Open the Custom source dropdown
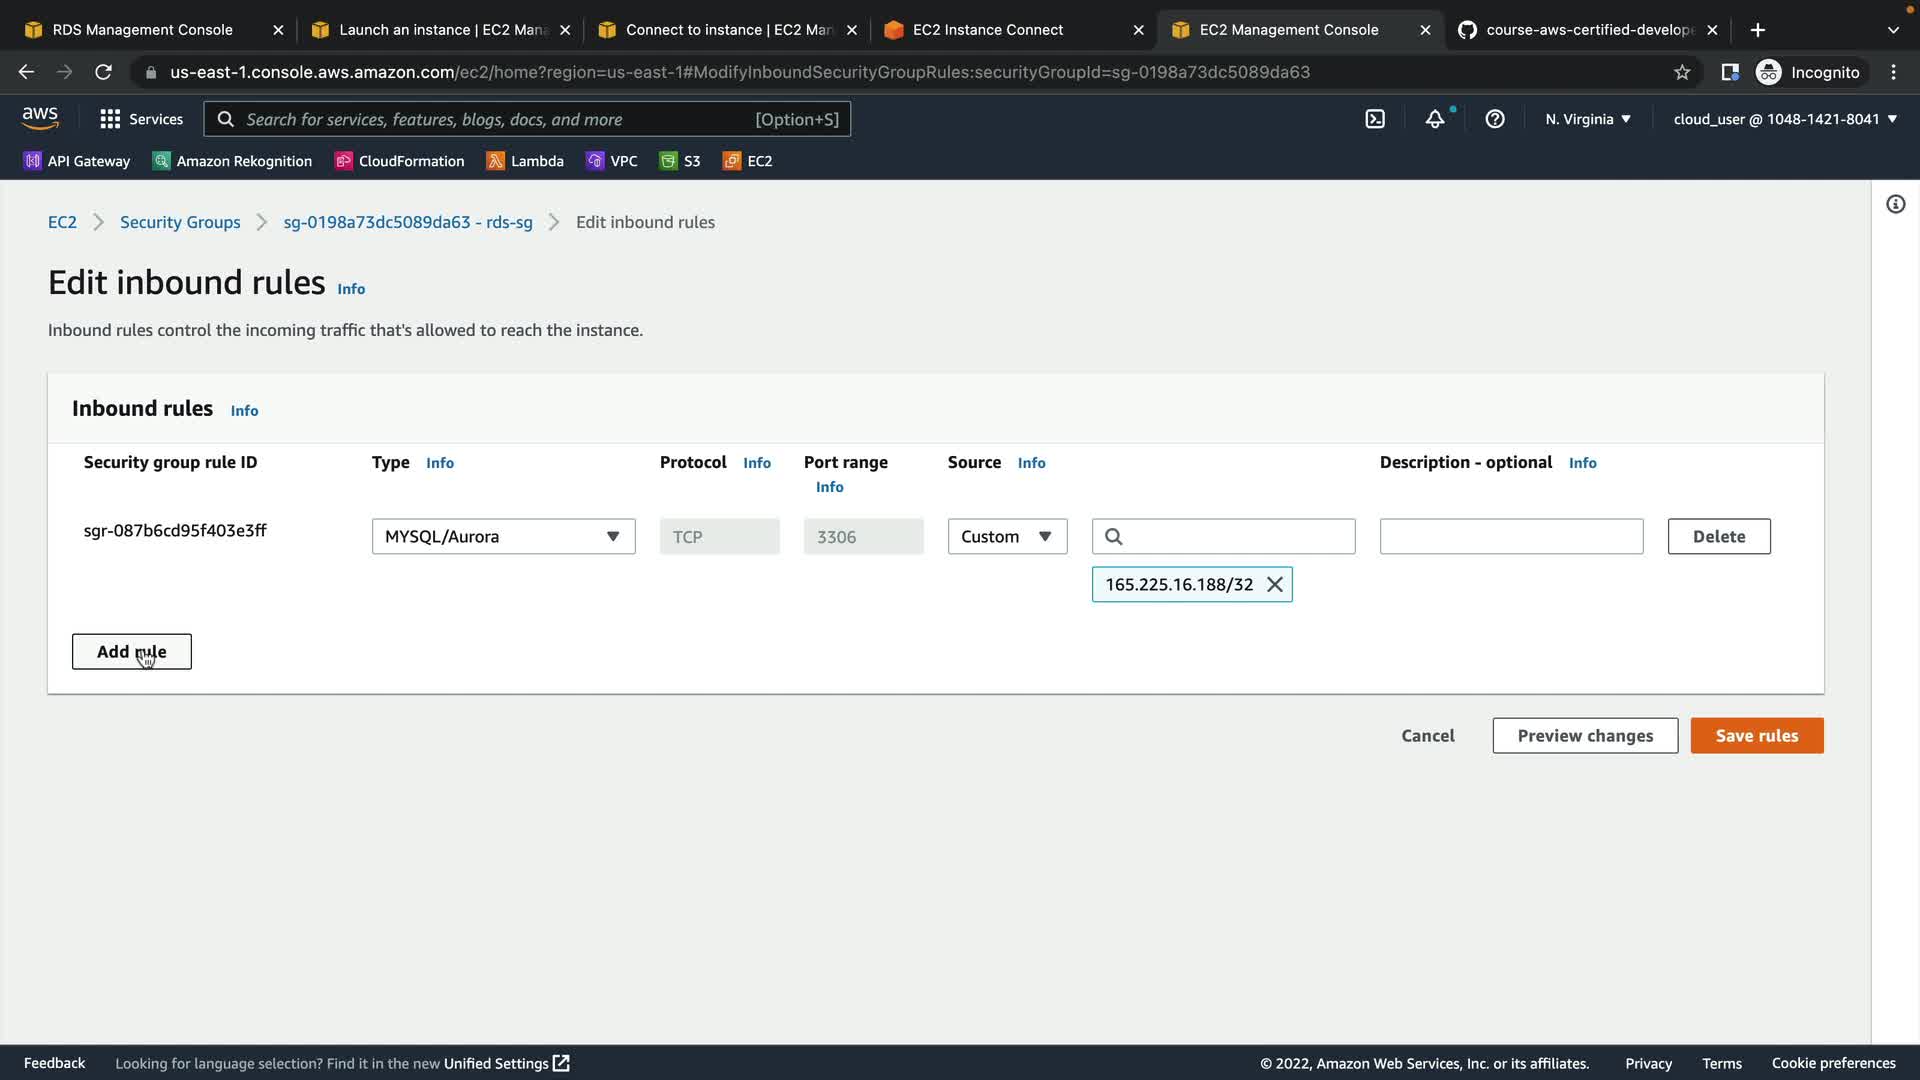Screen dimensions: 1920x1080 (x=1007, y=537)
